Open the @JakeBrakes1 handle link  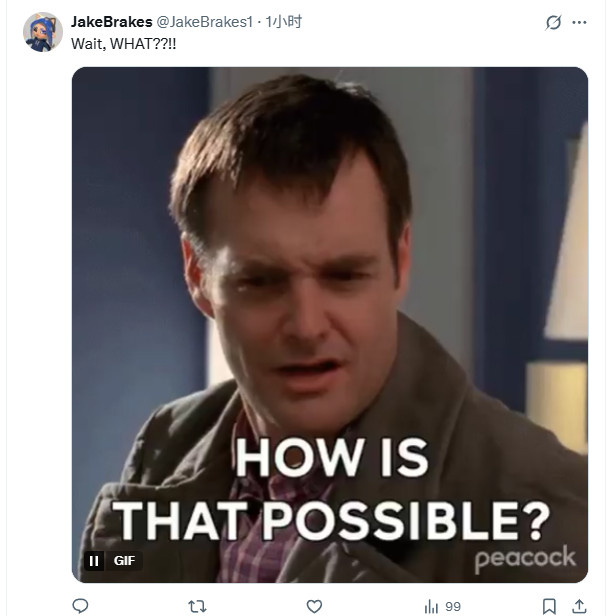tap(205, 22)
